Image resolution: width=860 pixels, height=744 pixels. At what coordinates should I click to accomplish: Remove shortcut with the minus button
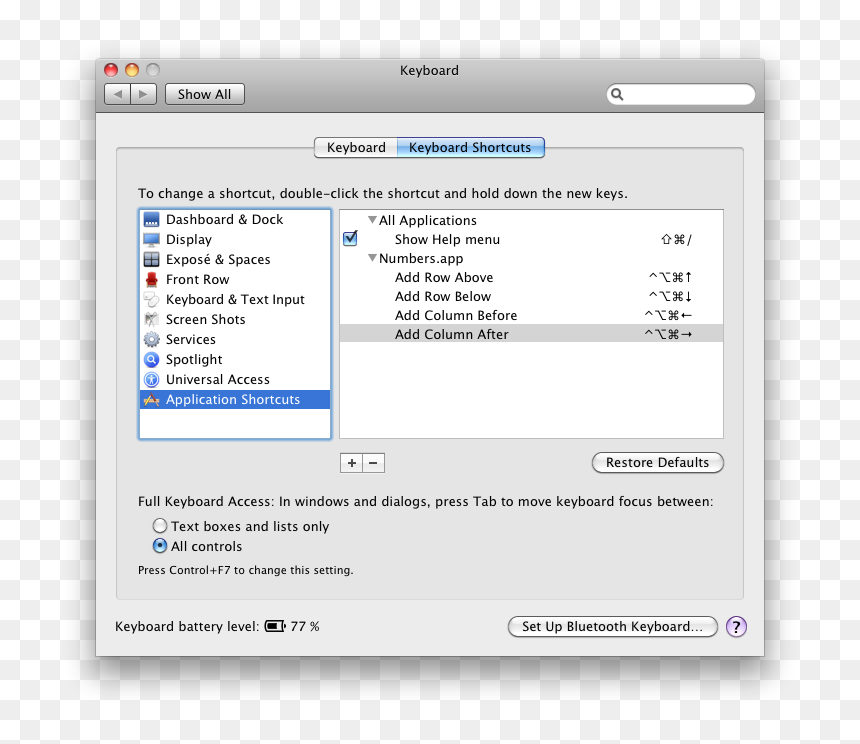tap(374, 463)
